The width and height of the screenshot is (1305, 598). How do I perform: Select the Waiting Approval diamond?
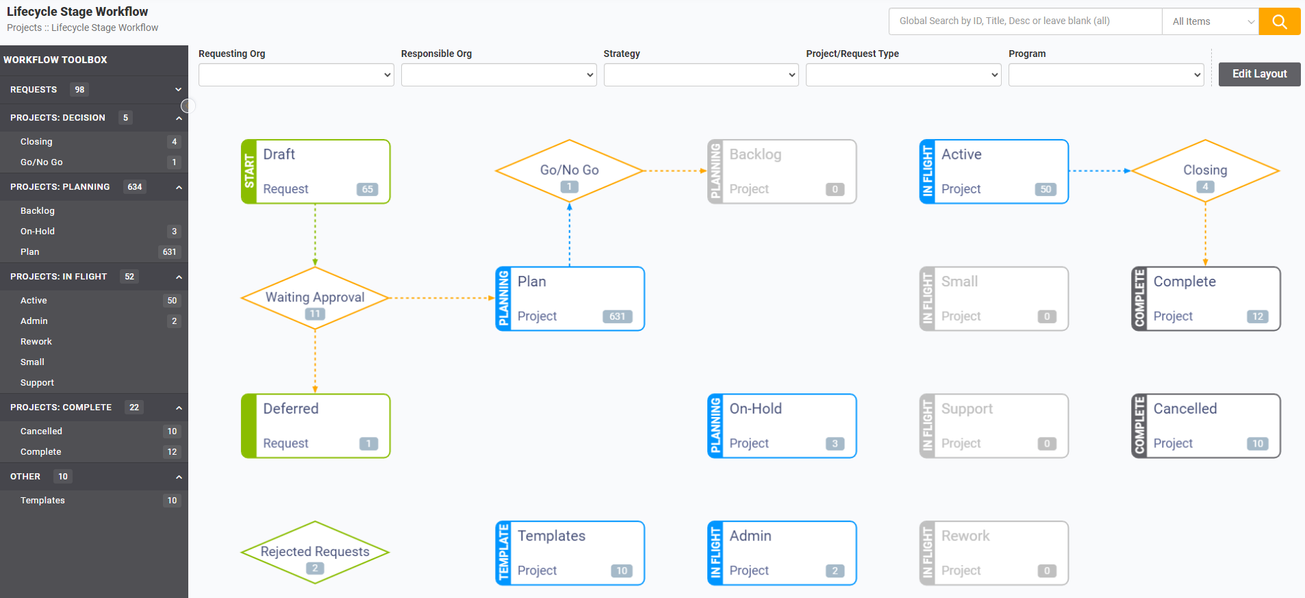[x=315, y=298]
